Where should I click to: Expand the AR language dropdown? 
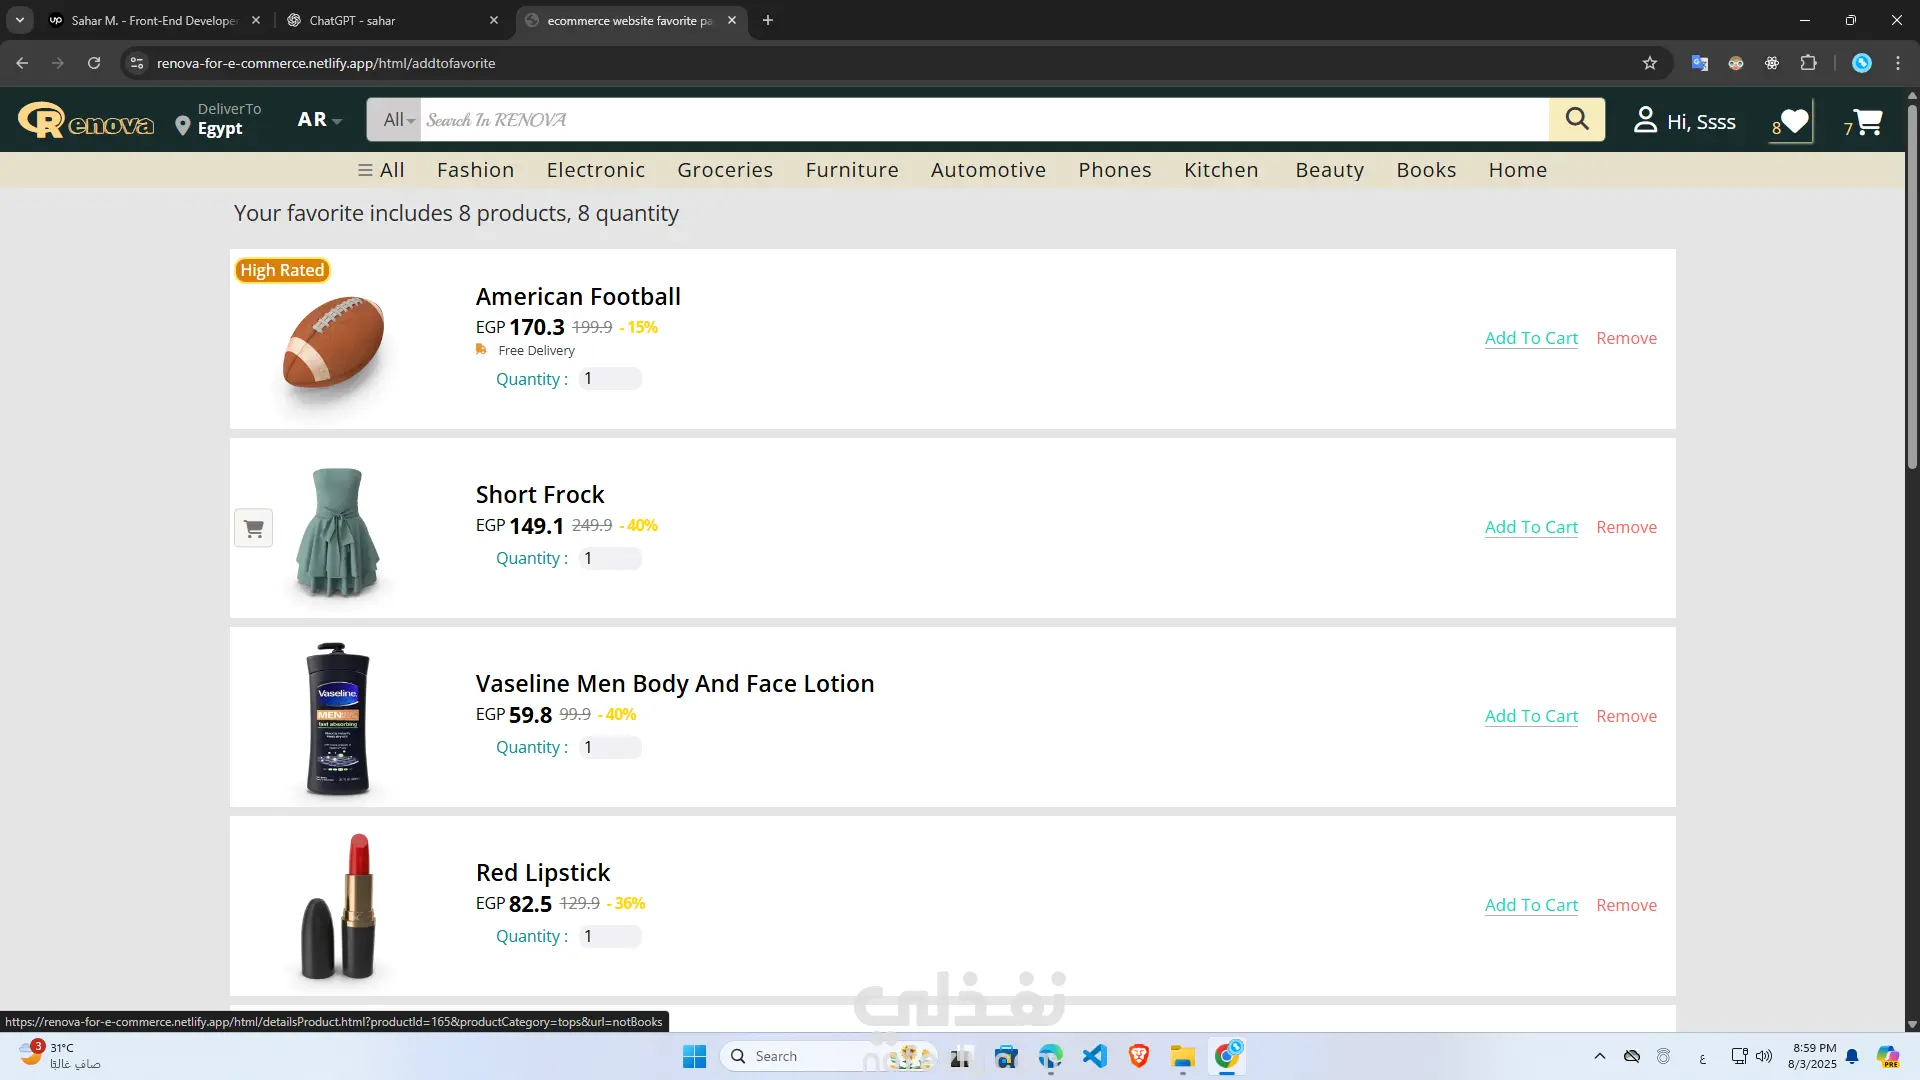pyautogui.click(x=320, y=120)
